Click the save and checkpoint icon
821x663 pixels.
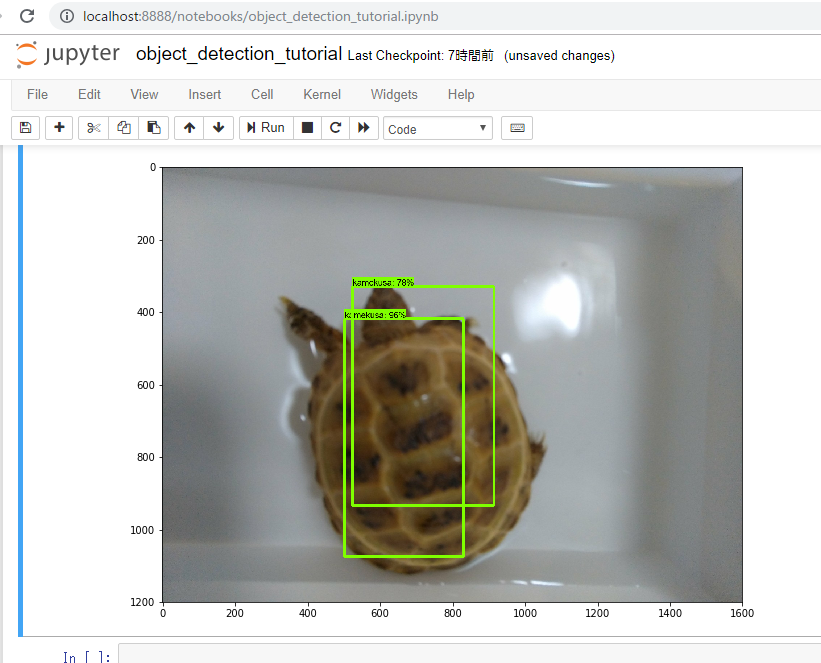(25, 128)
